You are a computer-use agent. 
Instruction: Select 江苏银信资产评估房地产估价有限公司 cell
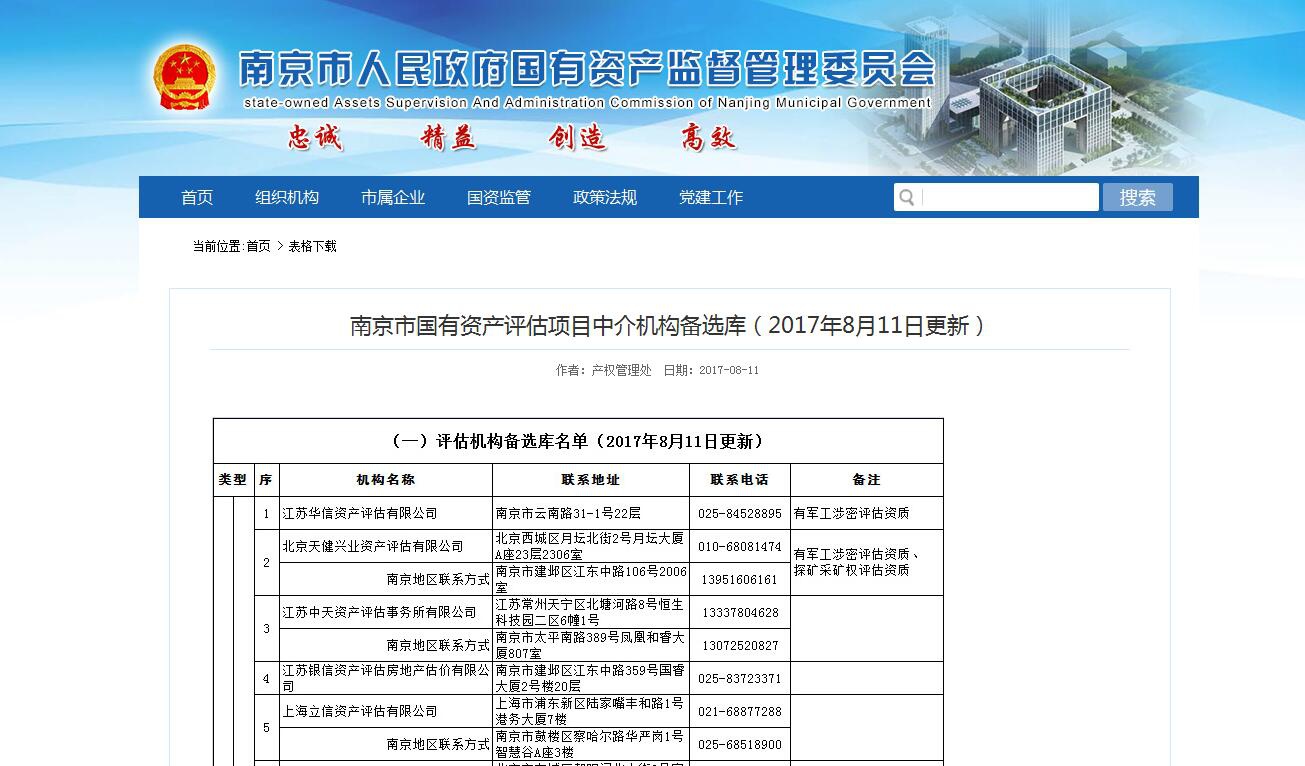[386, 678]
